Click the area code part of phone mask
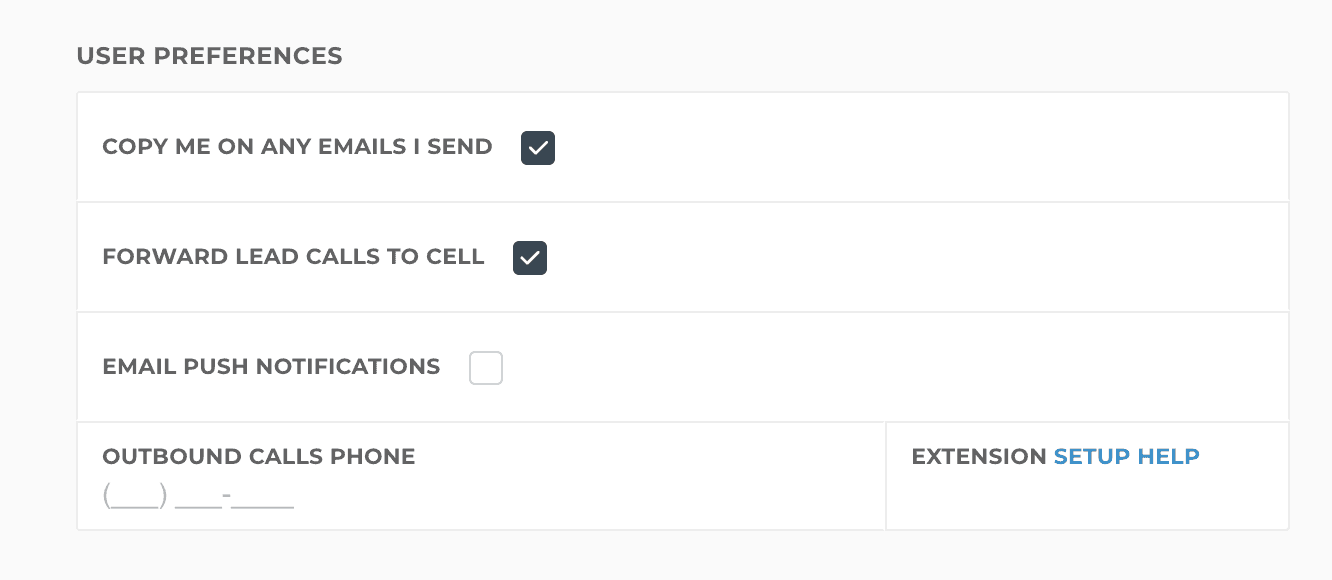The height and width of the screenshot is (580, 1332). pos(134,496)
